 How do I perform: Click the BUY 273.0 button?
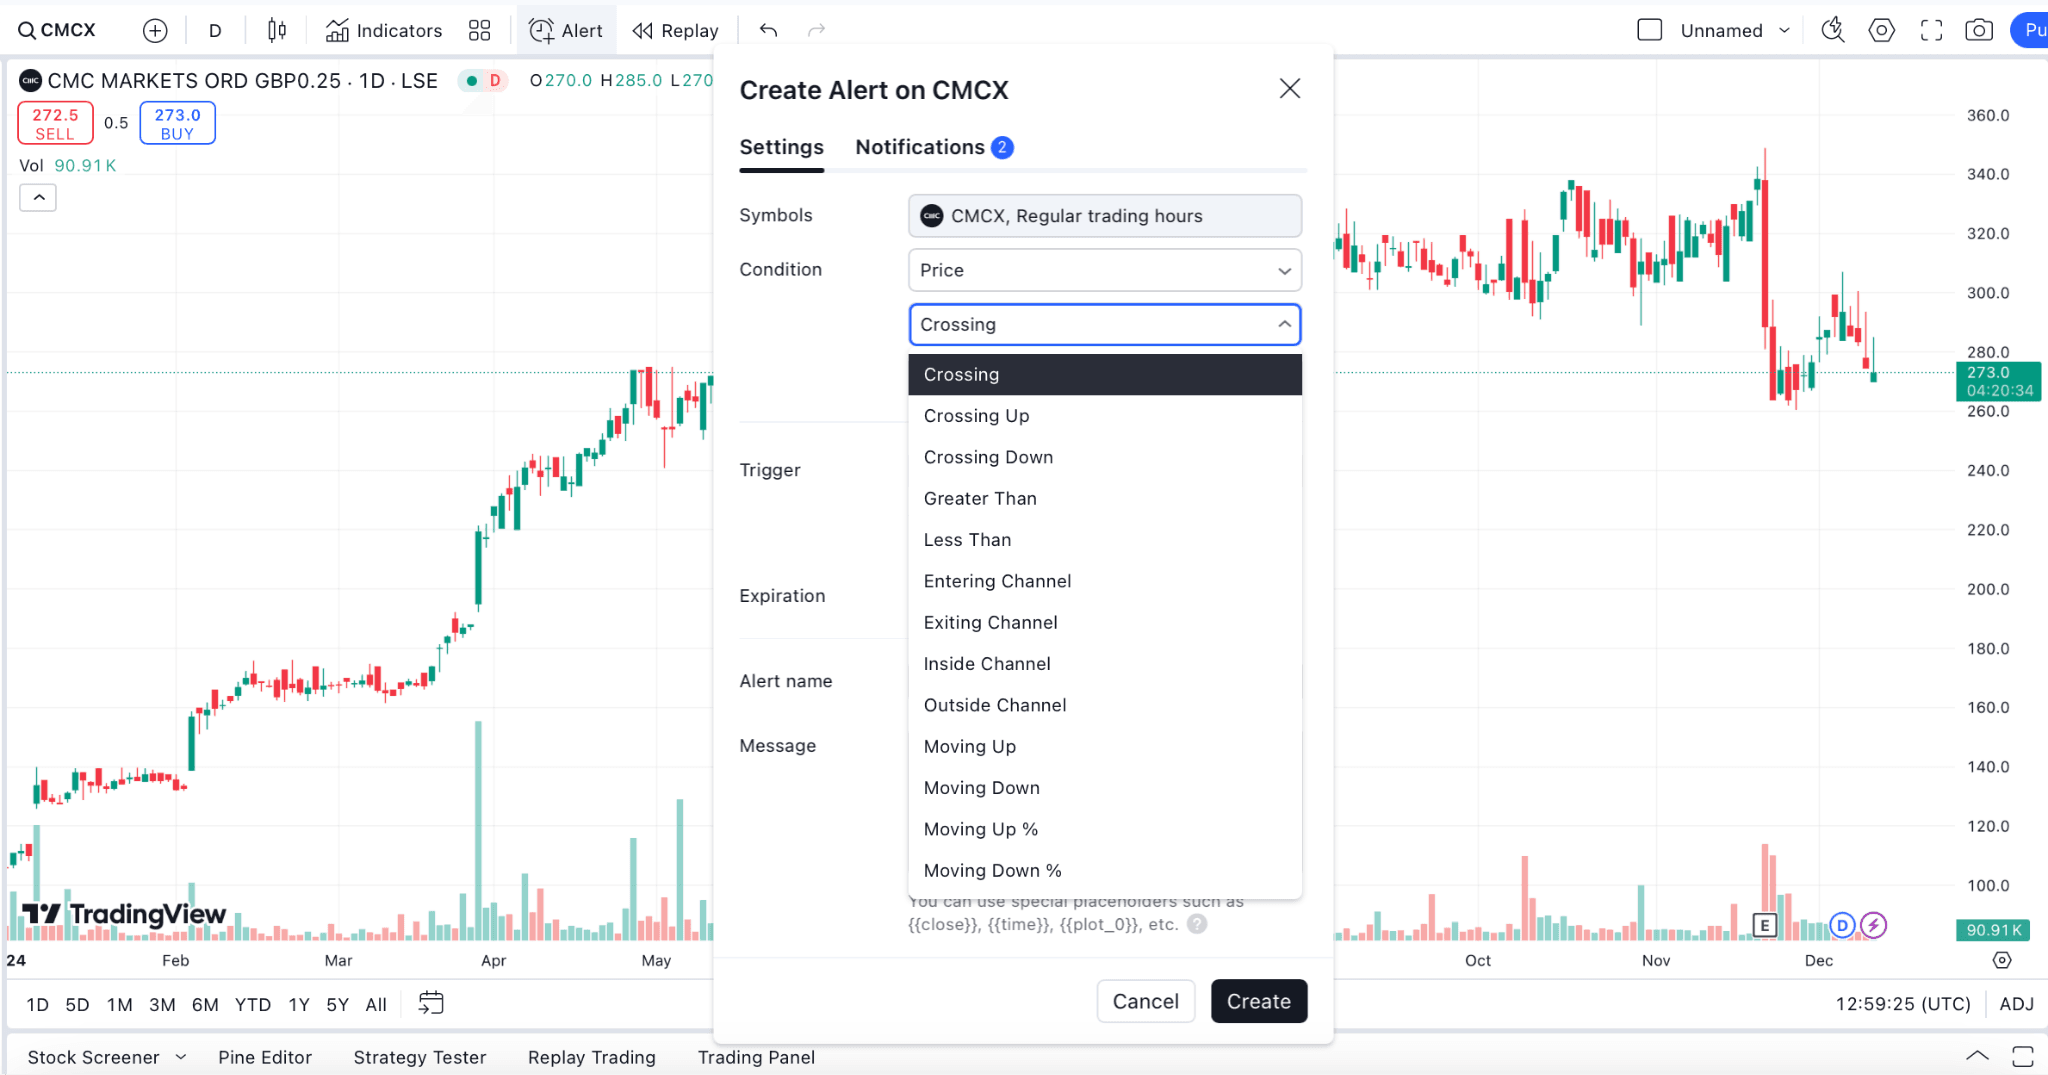pyautogui.click(x=177, y=122)
